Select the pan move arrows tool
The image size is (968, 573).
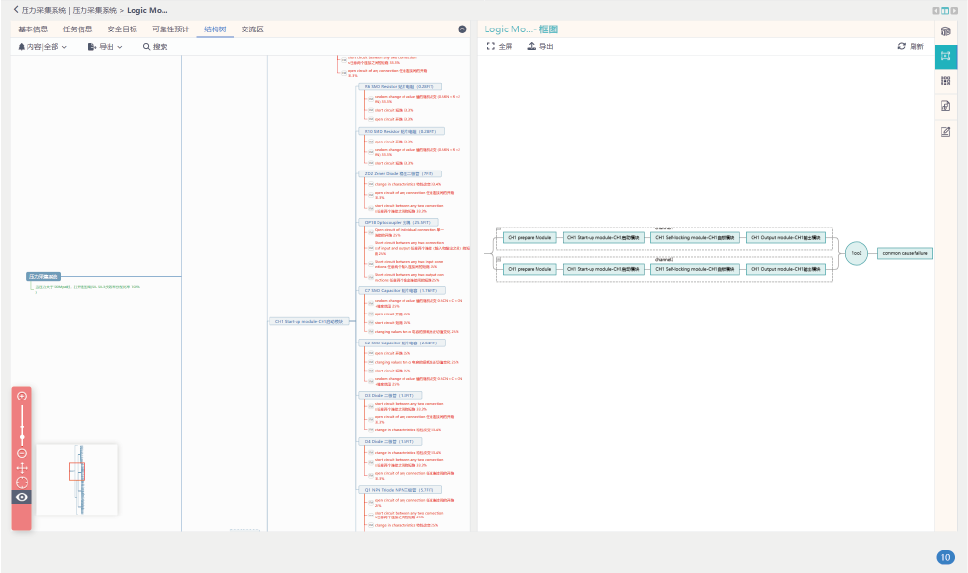22,468
